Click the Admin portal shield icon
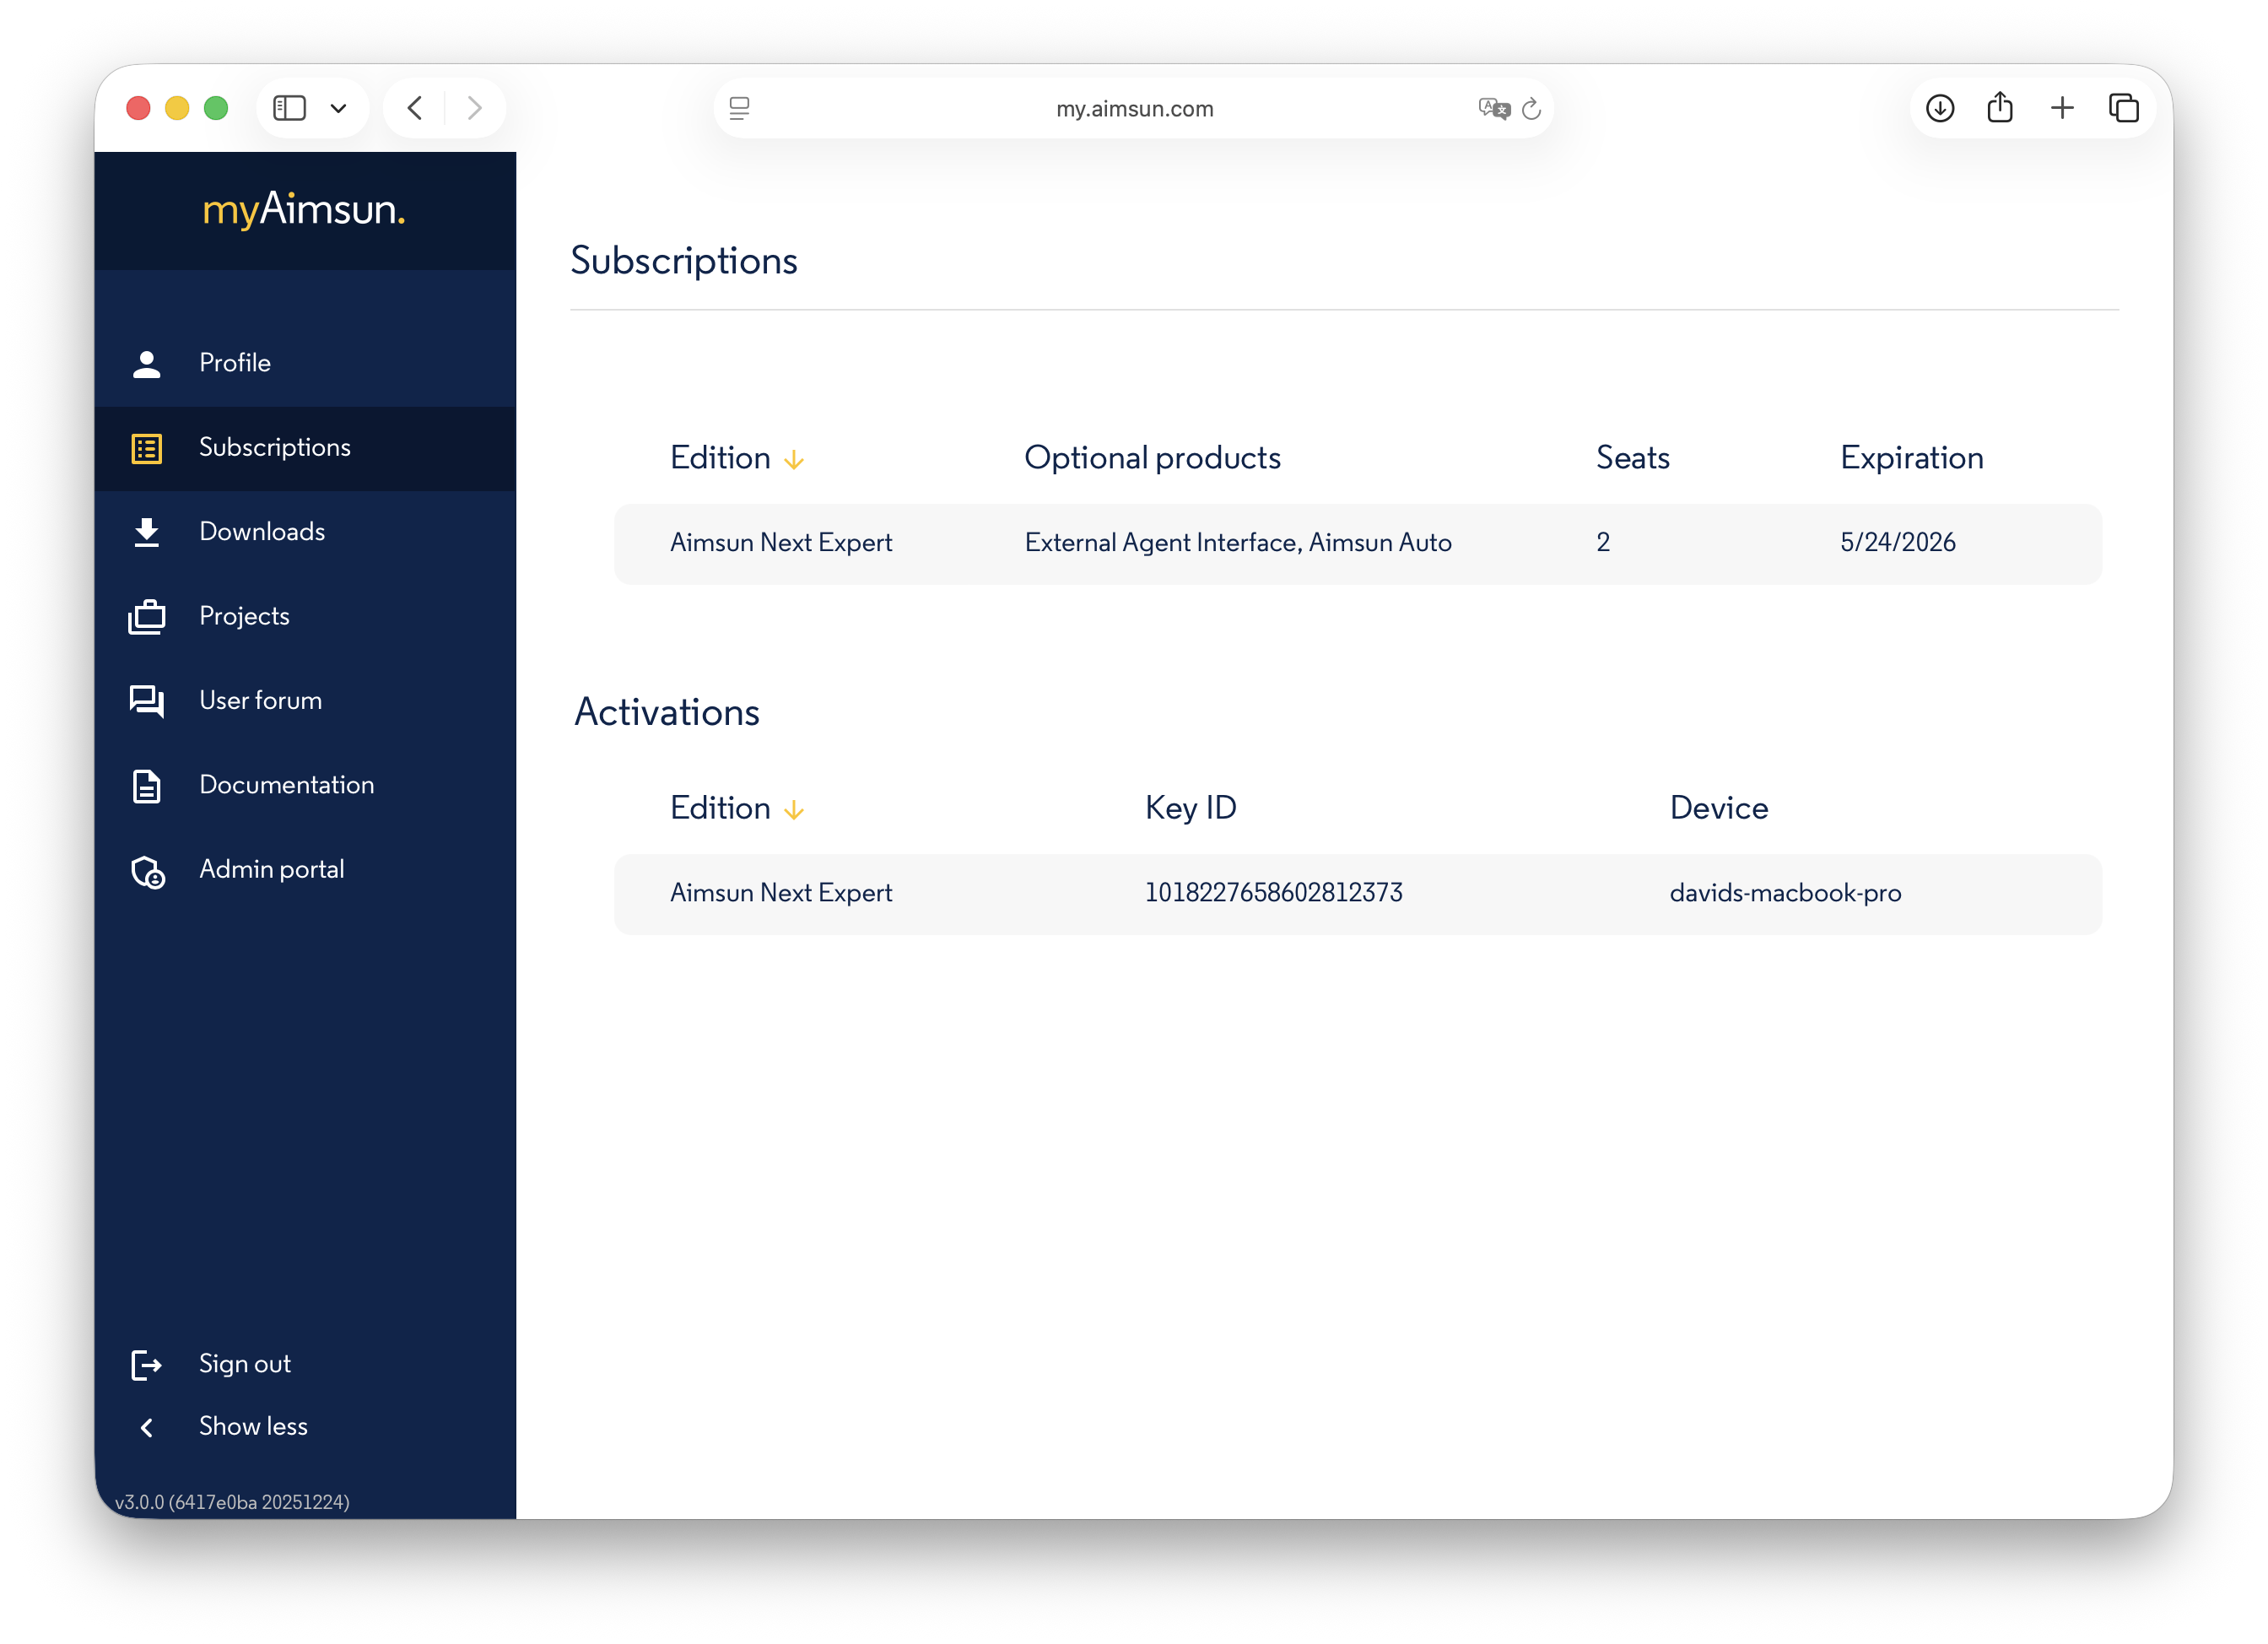2268x1644 pixels. click(x=148, y=871)
